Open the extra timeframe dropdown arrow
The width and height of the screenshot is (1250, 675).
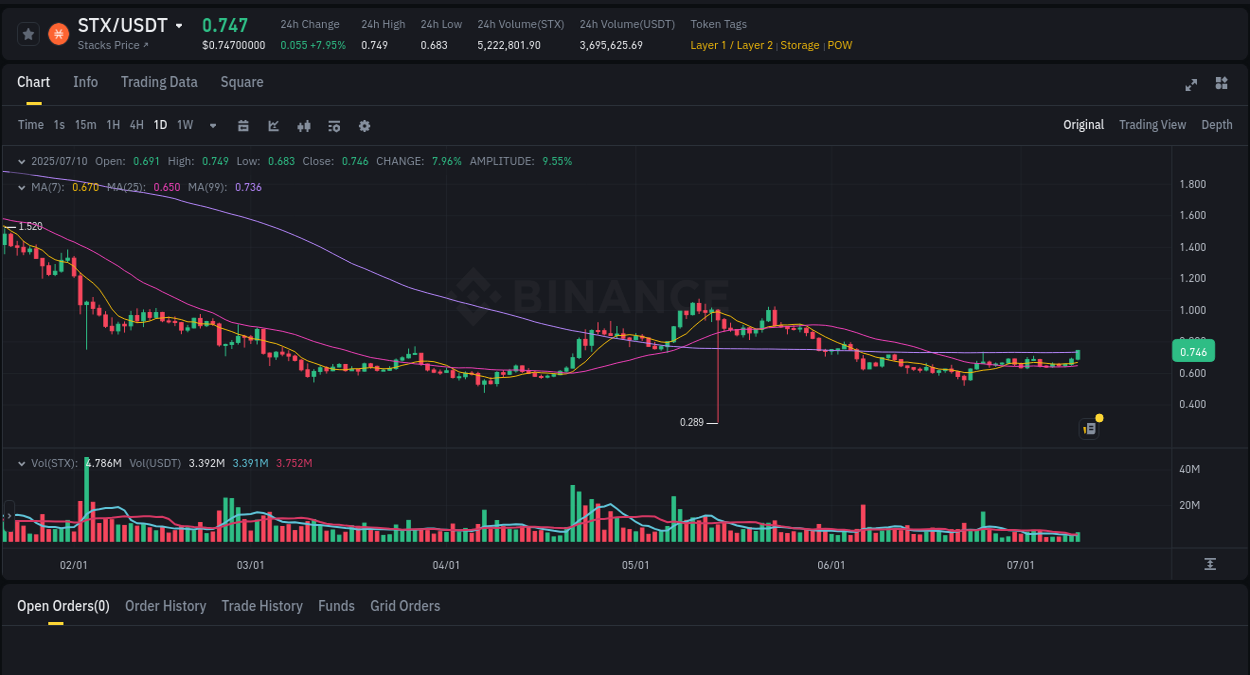coord(212,125)
